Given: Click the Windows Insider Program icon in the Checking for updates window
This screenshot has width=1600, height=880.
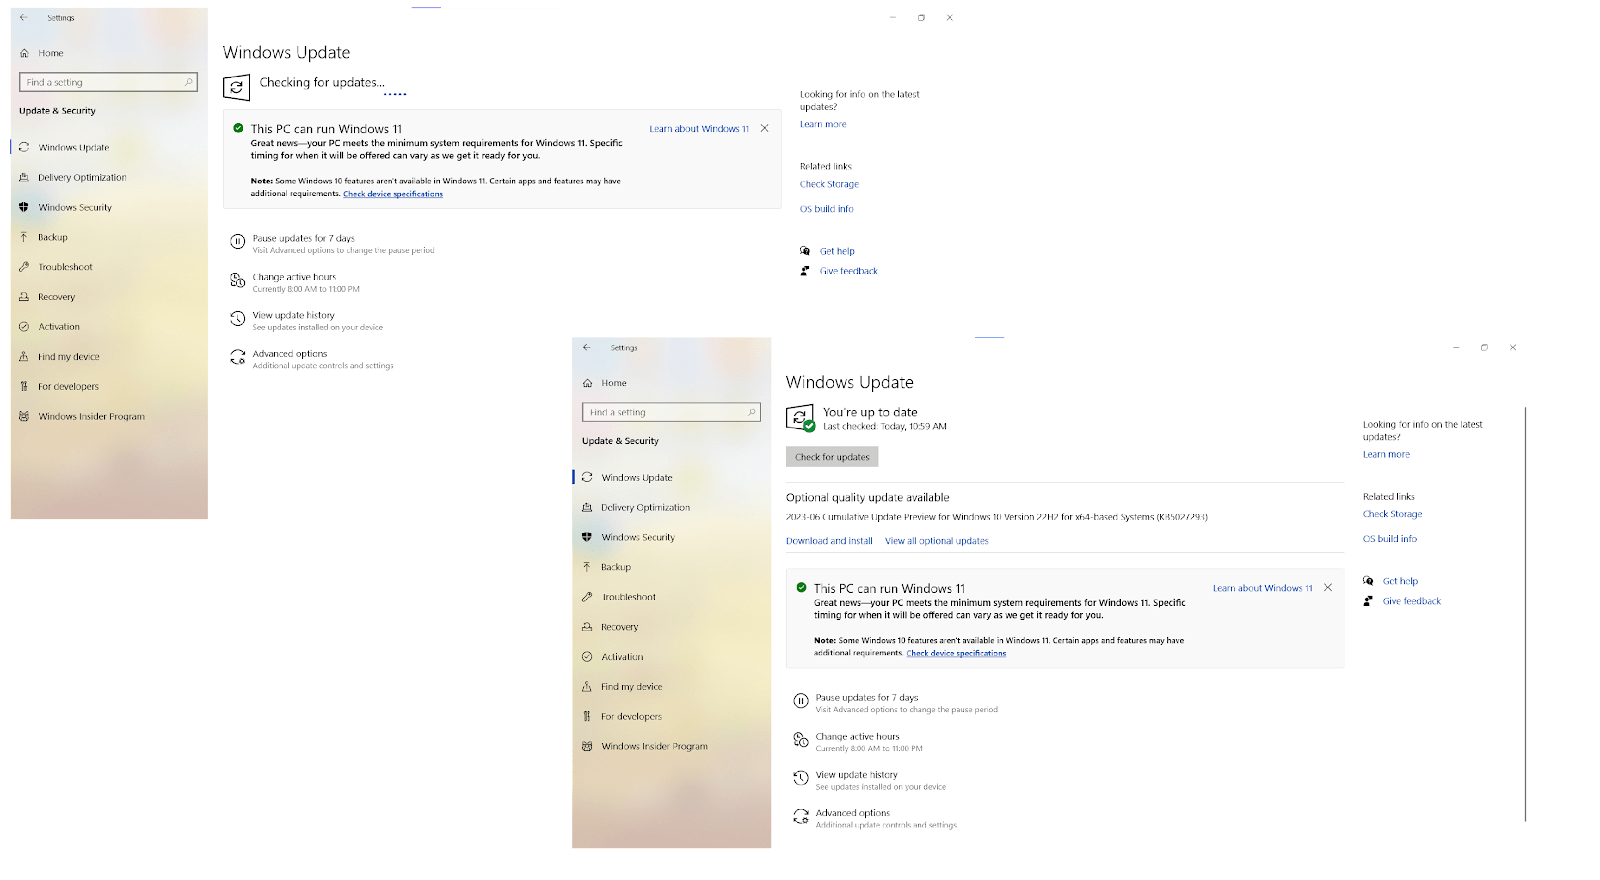Looking at the screenshot, I should tap(24, 416).
